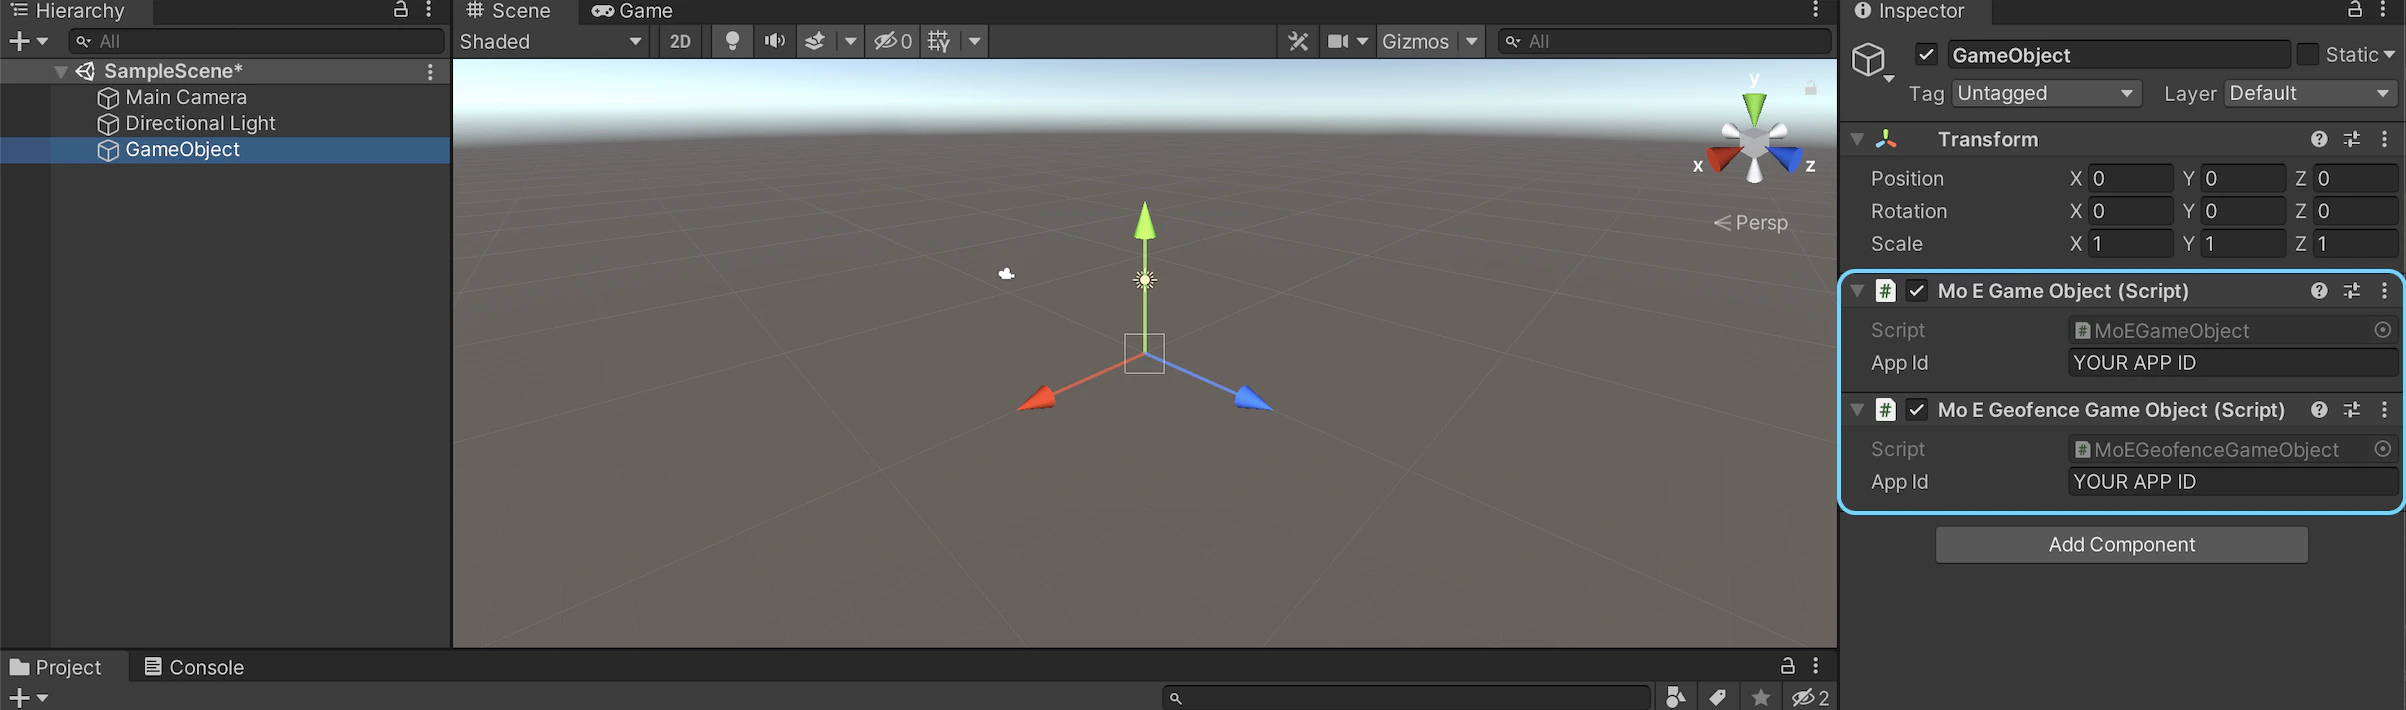
Task: Disable Mo E Geofence Game Object script checkbox
Action: click(x=1917, y=410)
